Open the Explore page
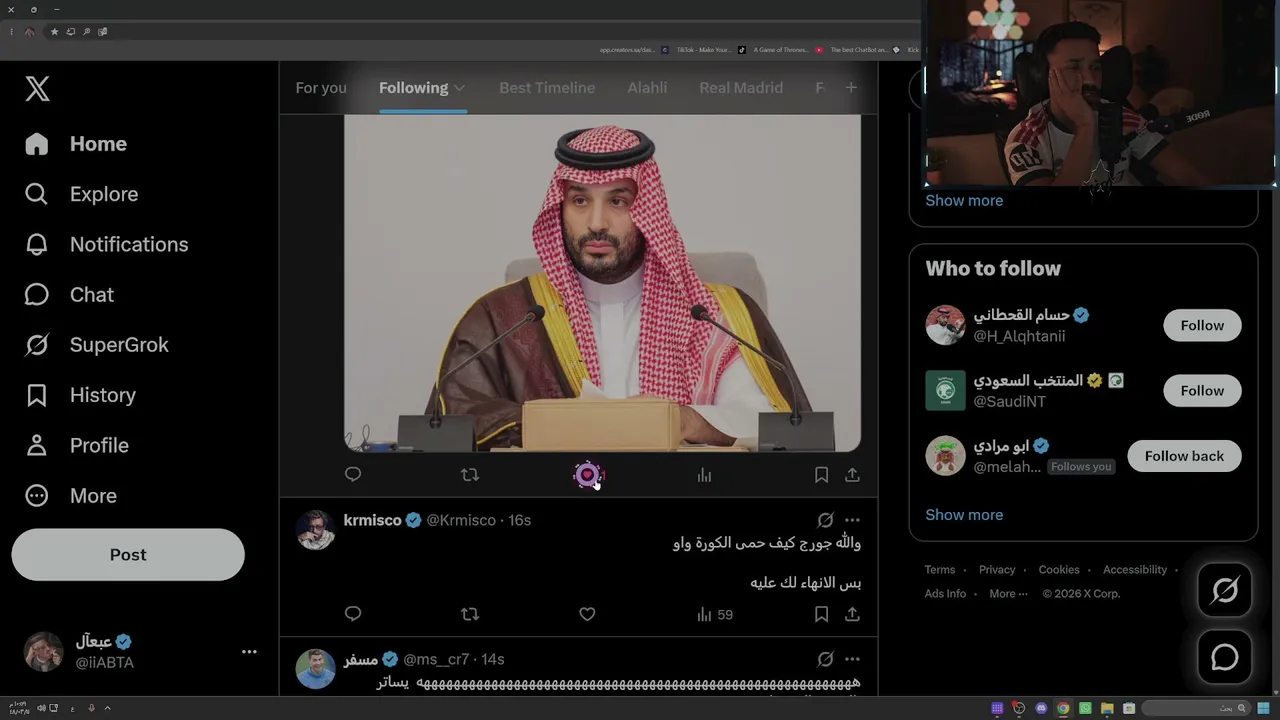 (81, 194)
